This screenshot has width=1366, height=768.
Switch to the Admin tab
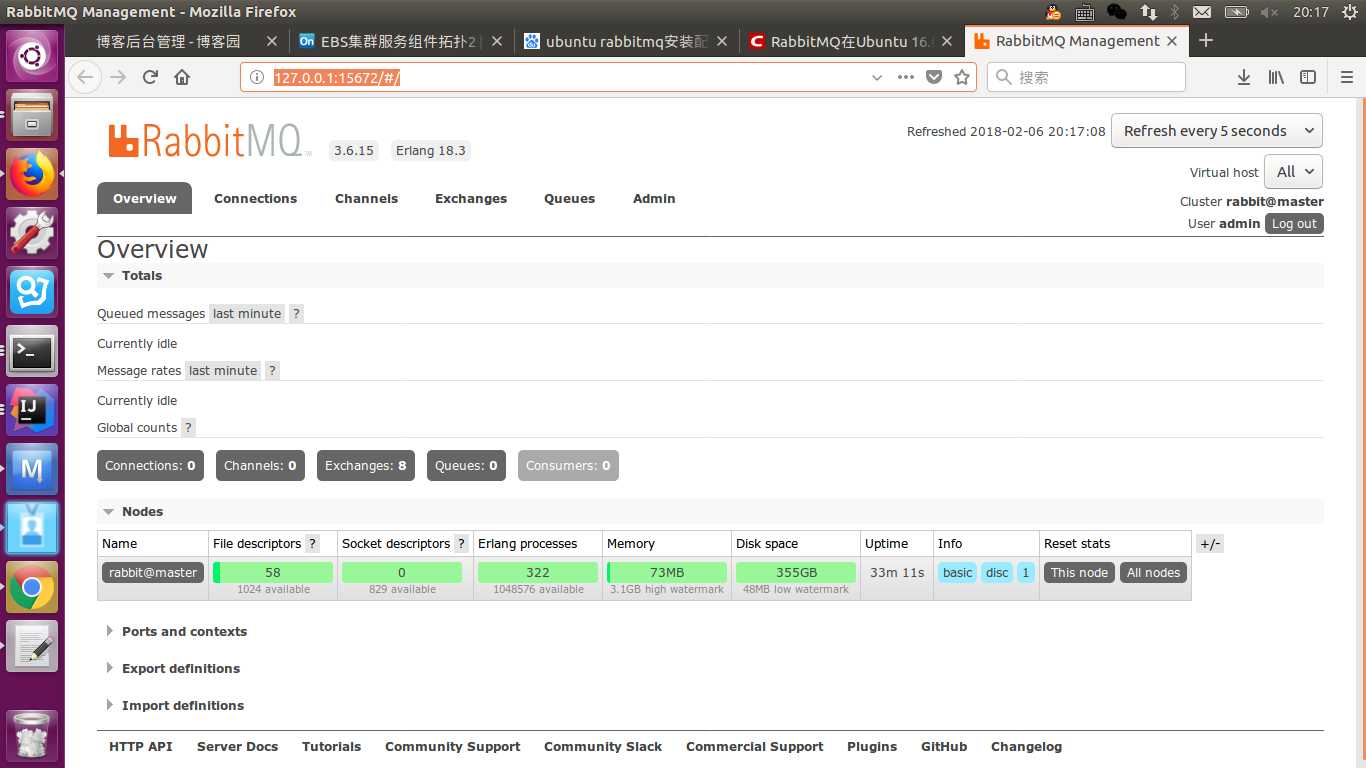(654, 198)
